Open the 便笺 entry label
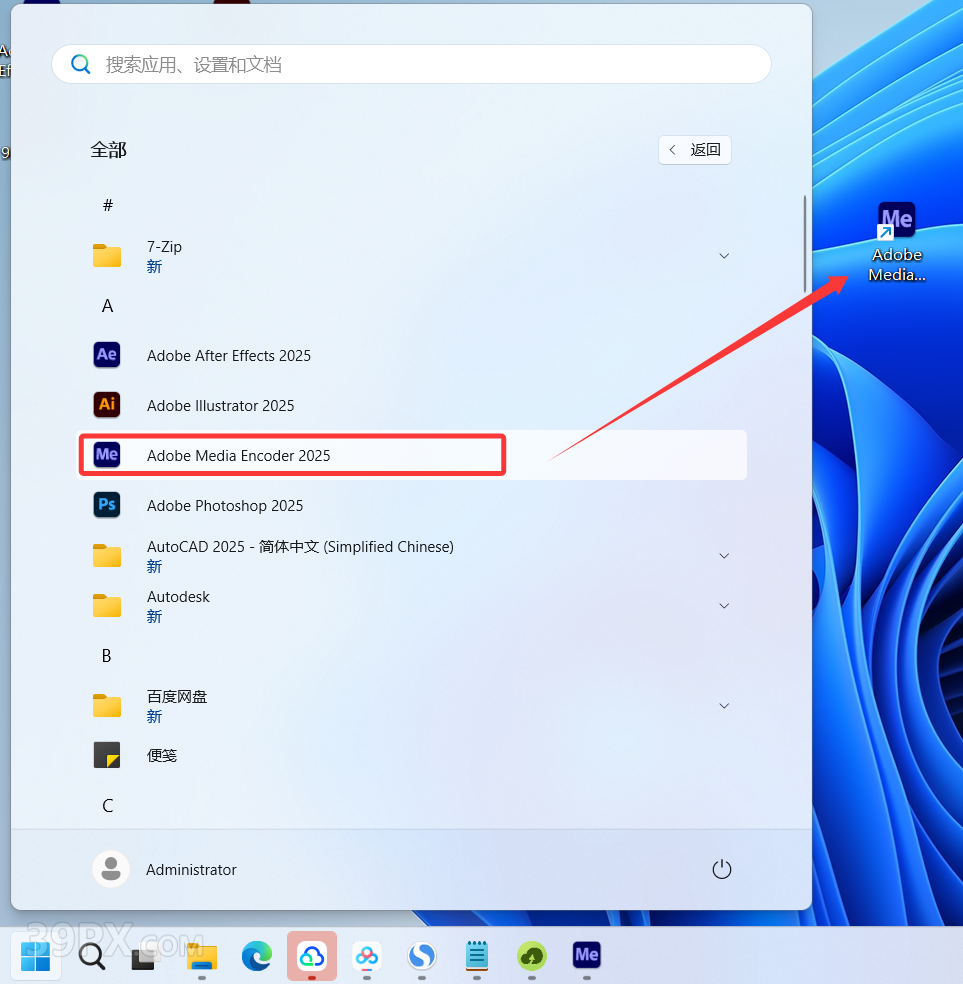This screenshot has height=984, width=963. click(x=162, y=756)
